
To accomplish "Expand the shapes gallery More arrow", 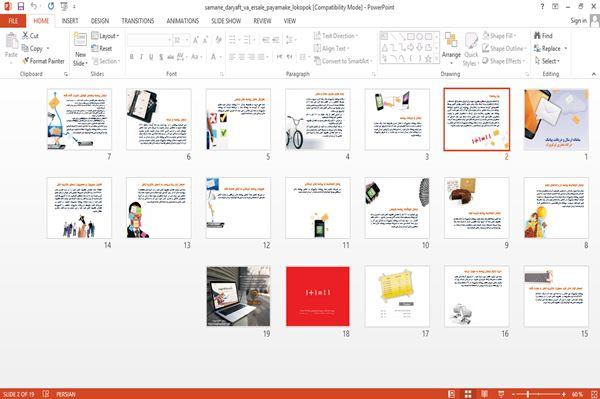I will coord(437,59).
